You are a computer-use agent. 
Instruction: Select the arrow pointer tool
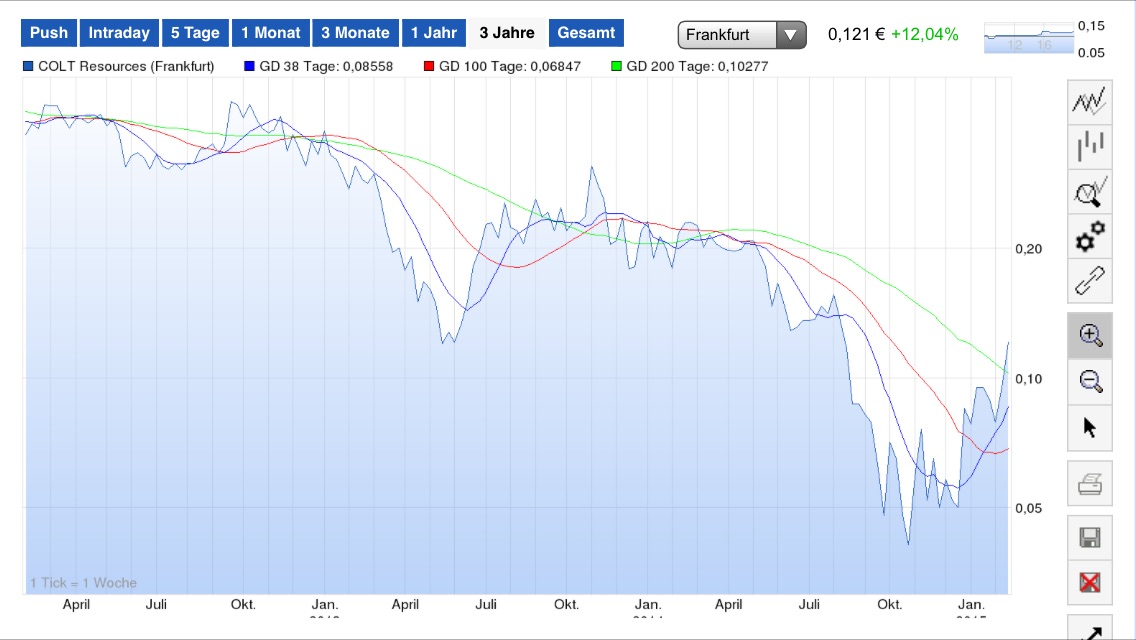tap(1090, 428)
